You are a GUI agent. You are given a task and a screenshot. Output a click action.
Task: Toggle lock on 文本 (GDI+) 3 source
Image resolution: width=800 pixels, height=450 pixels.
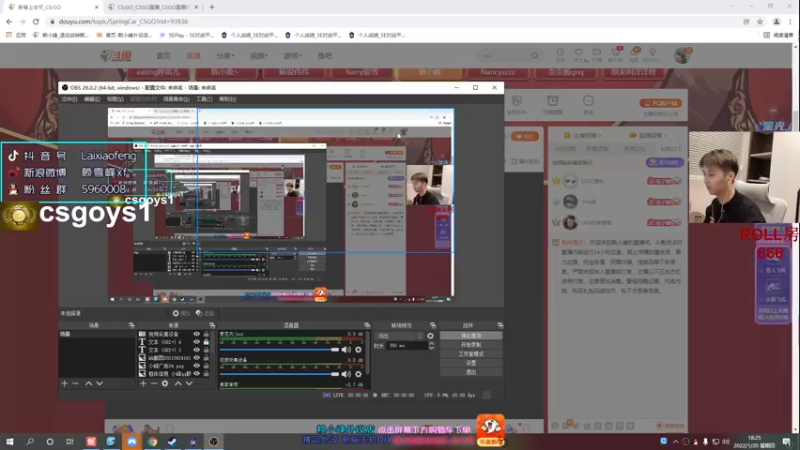coord(206,350)
